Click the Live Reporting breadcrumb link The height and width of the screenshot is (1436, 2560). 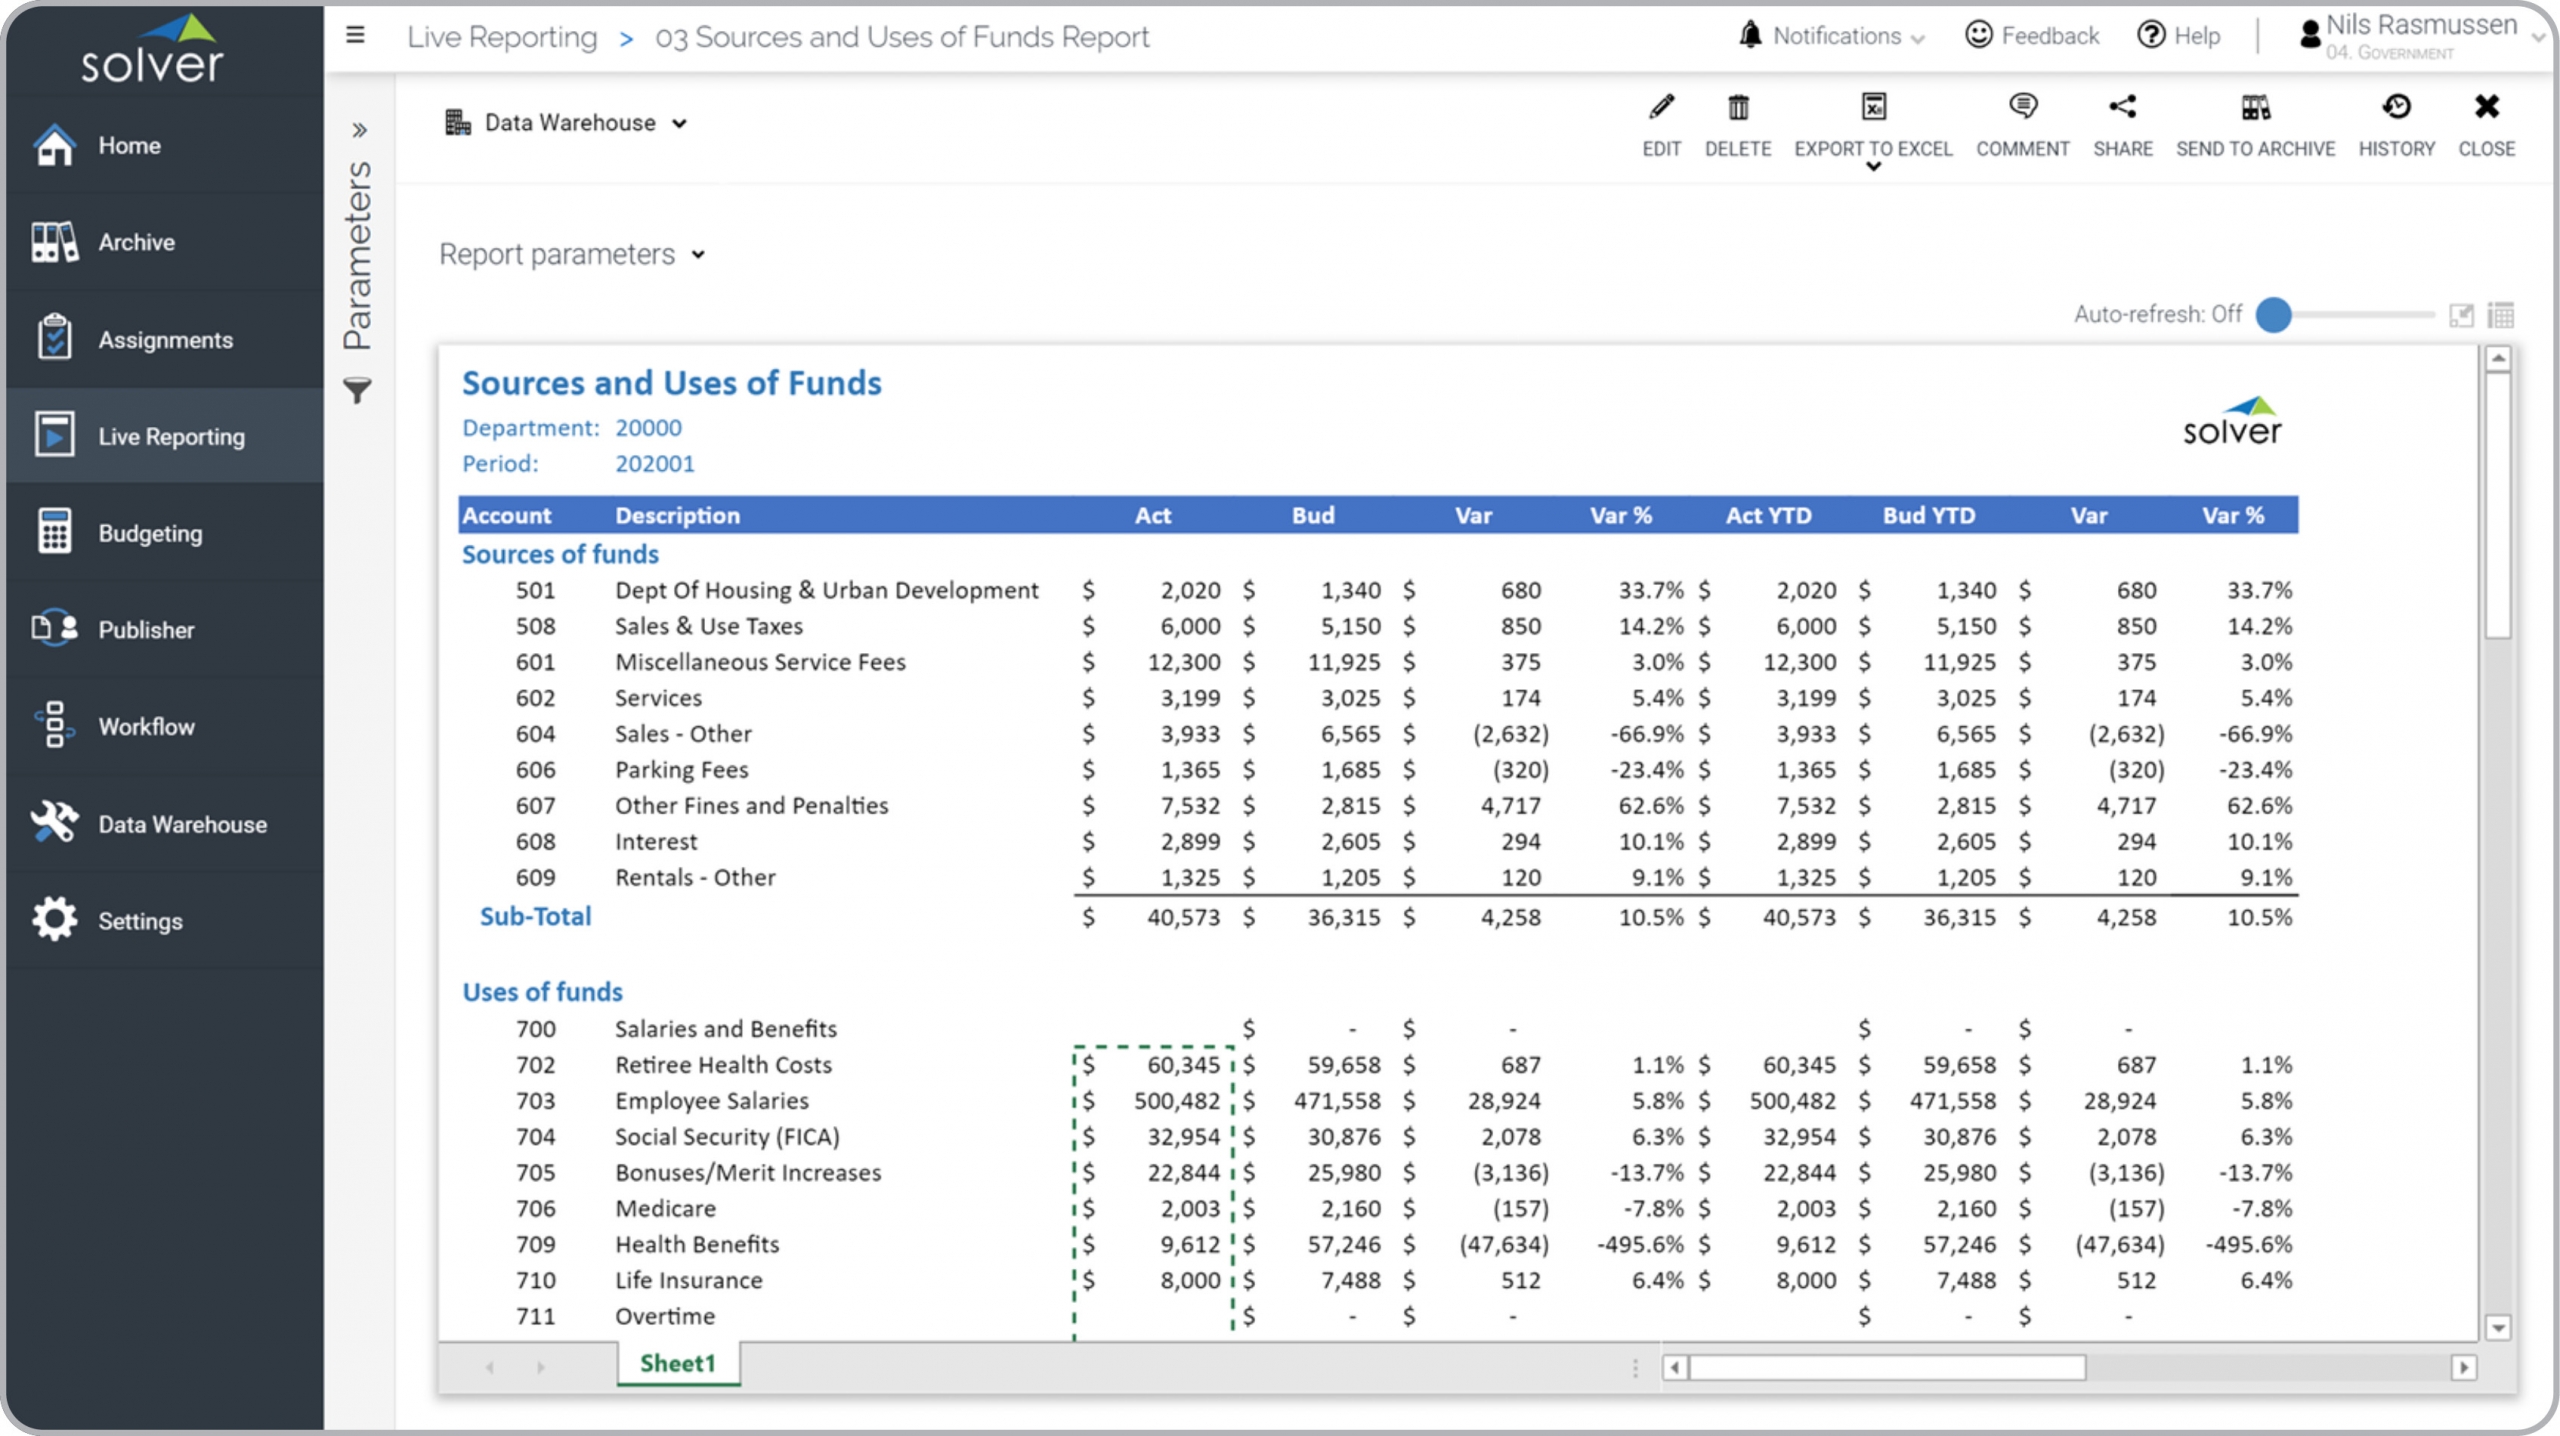click(502, 37)
